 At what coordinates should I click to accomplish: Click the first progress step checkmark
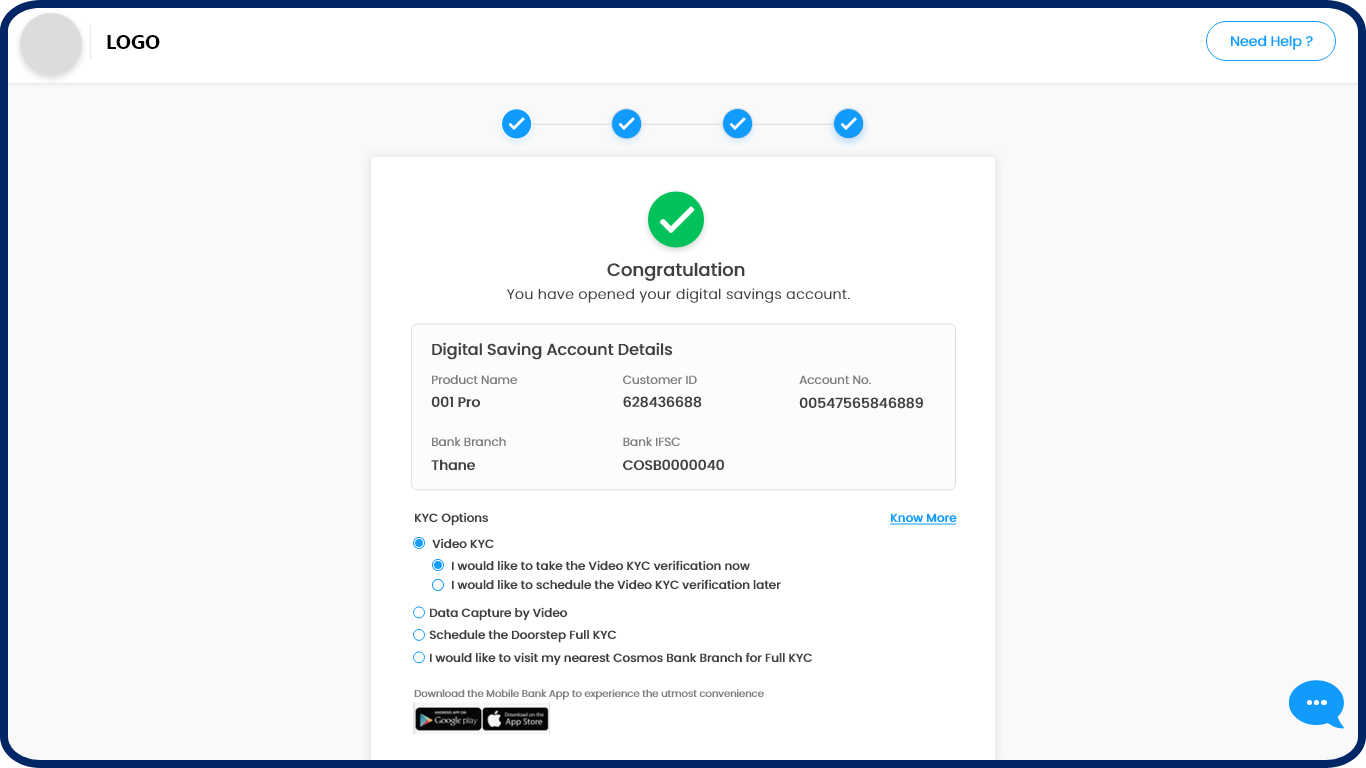(516, 124)
